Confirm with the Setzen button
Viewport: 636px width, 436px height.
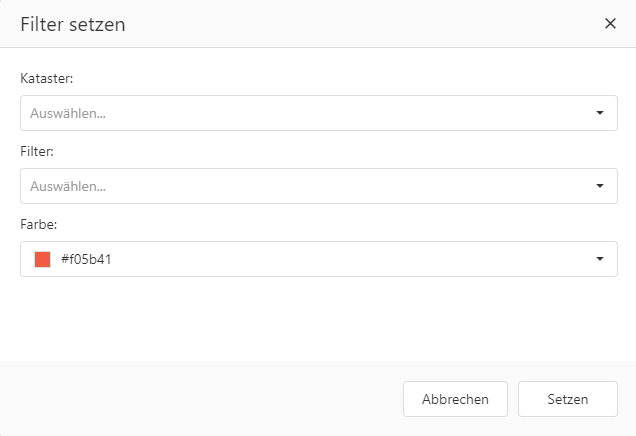click(x=567, y=399)
